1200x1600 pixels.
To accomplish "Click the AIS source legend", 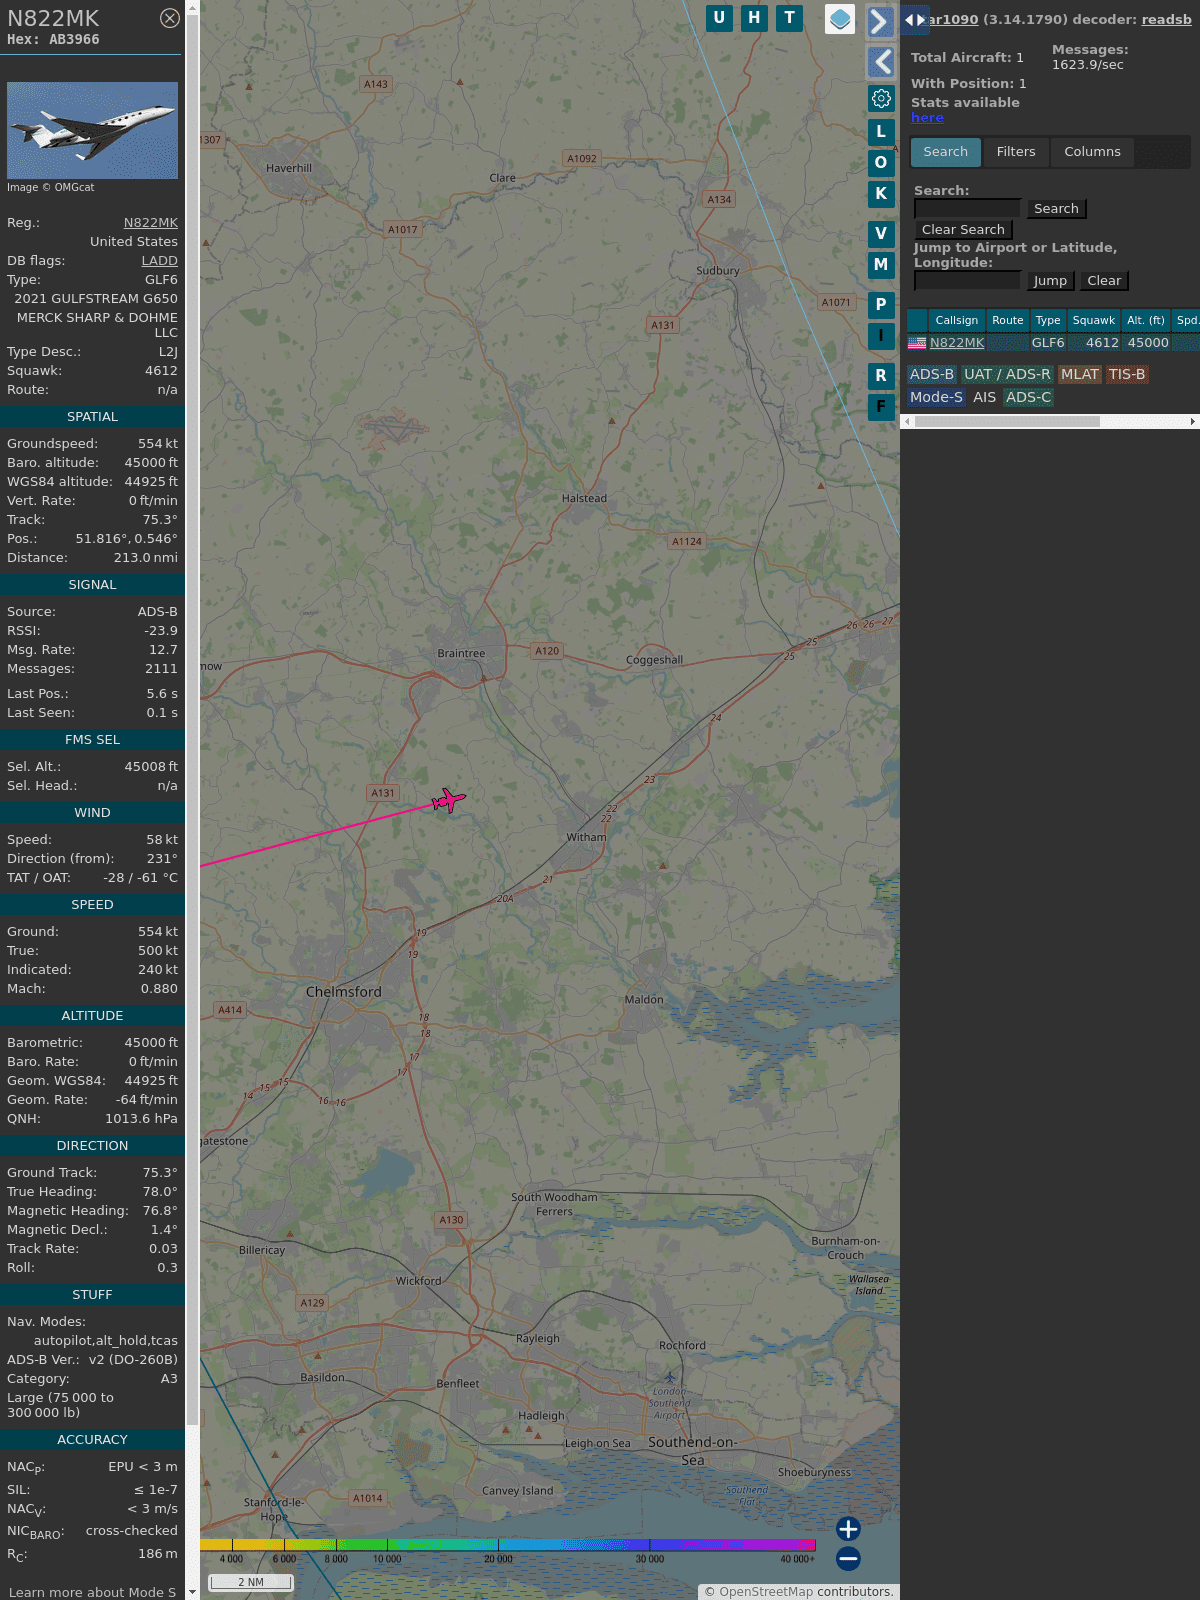I will pyautogui.click(x=984, y=397).
